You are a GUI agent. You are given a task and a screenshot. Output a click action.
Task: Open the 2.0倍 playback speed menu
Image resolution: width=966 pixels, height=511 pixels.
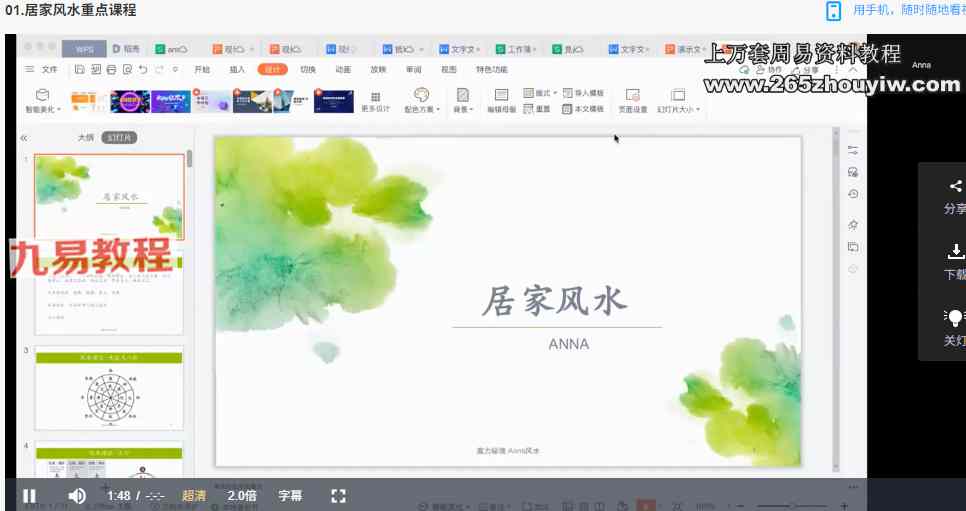point(242,495)
